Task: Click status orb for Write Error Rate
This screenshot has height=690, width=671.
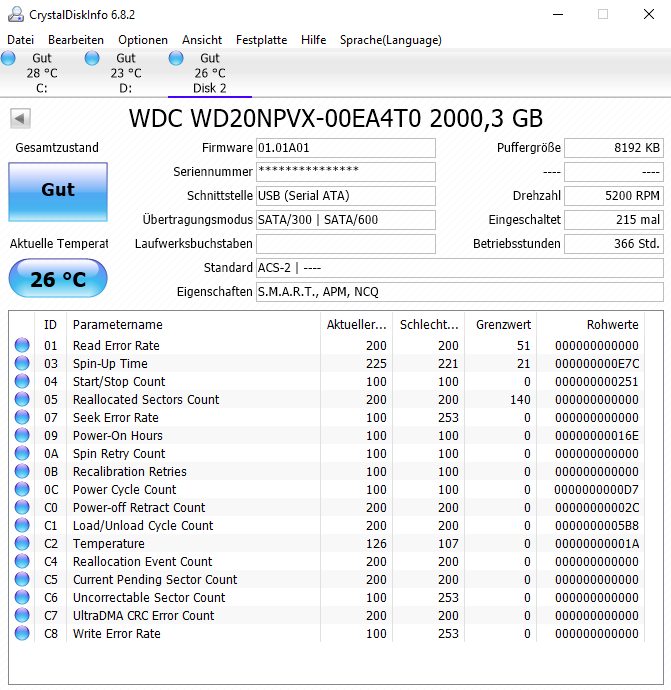Action: click(22, 634)
